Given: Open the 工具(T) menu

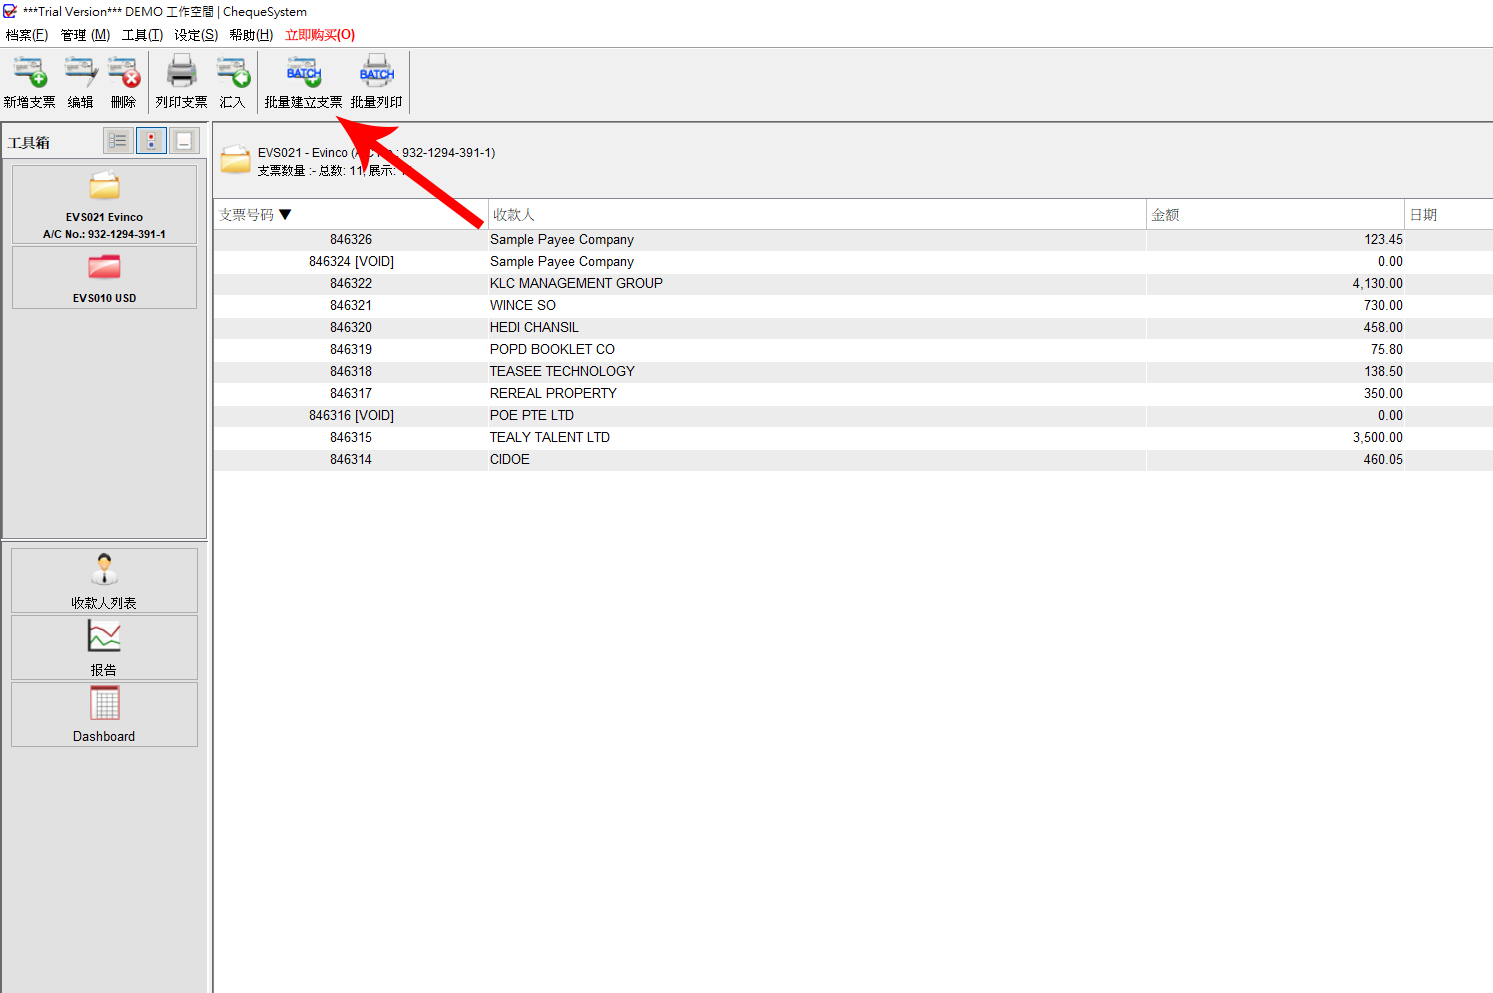Looking at the screenshot, I should click(142, 35).
